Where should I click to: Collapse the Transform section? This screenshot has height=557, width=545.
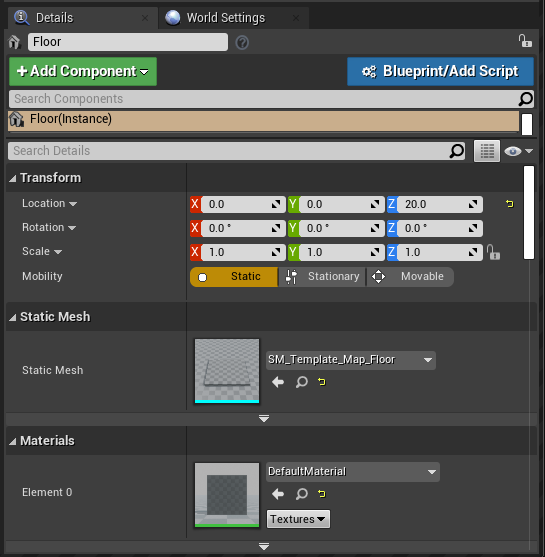(12, 178)
